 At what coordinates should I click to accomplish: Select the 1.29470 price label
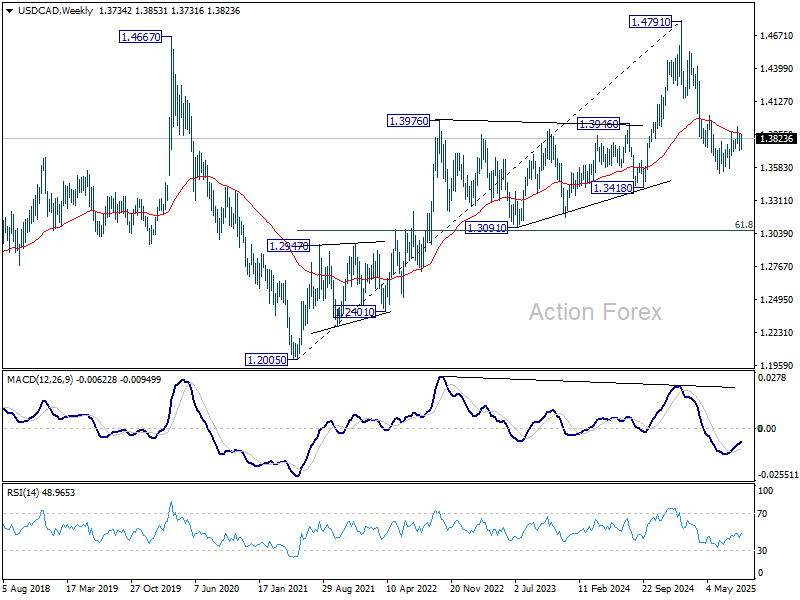pyautogui.click(x=289, y=246)
